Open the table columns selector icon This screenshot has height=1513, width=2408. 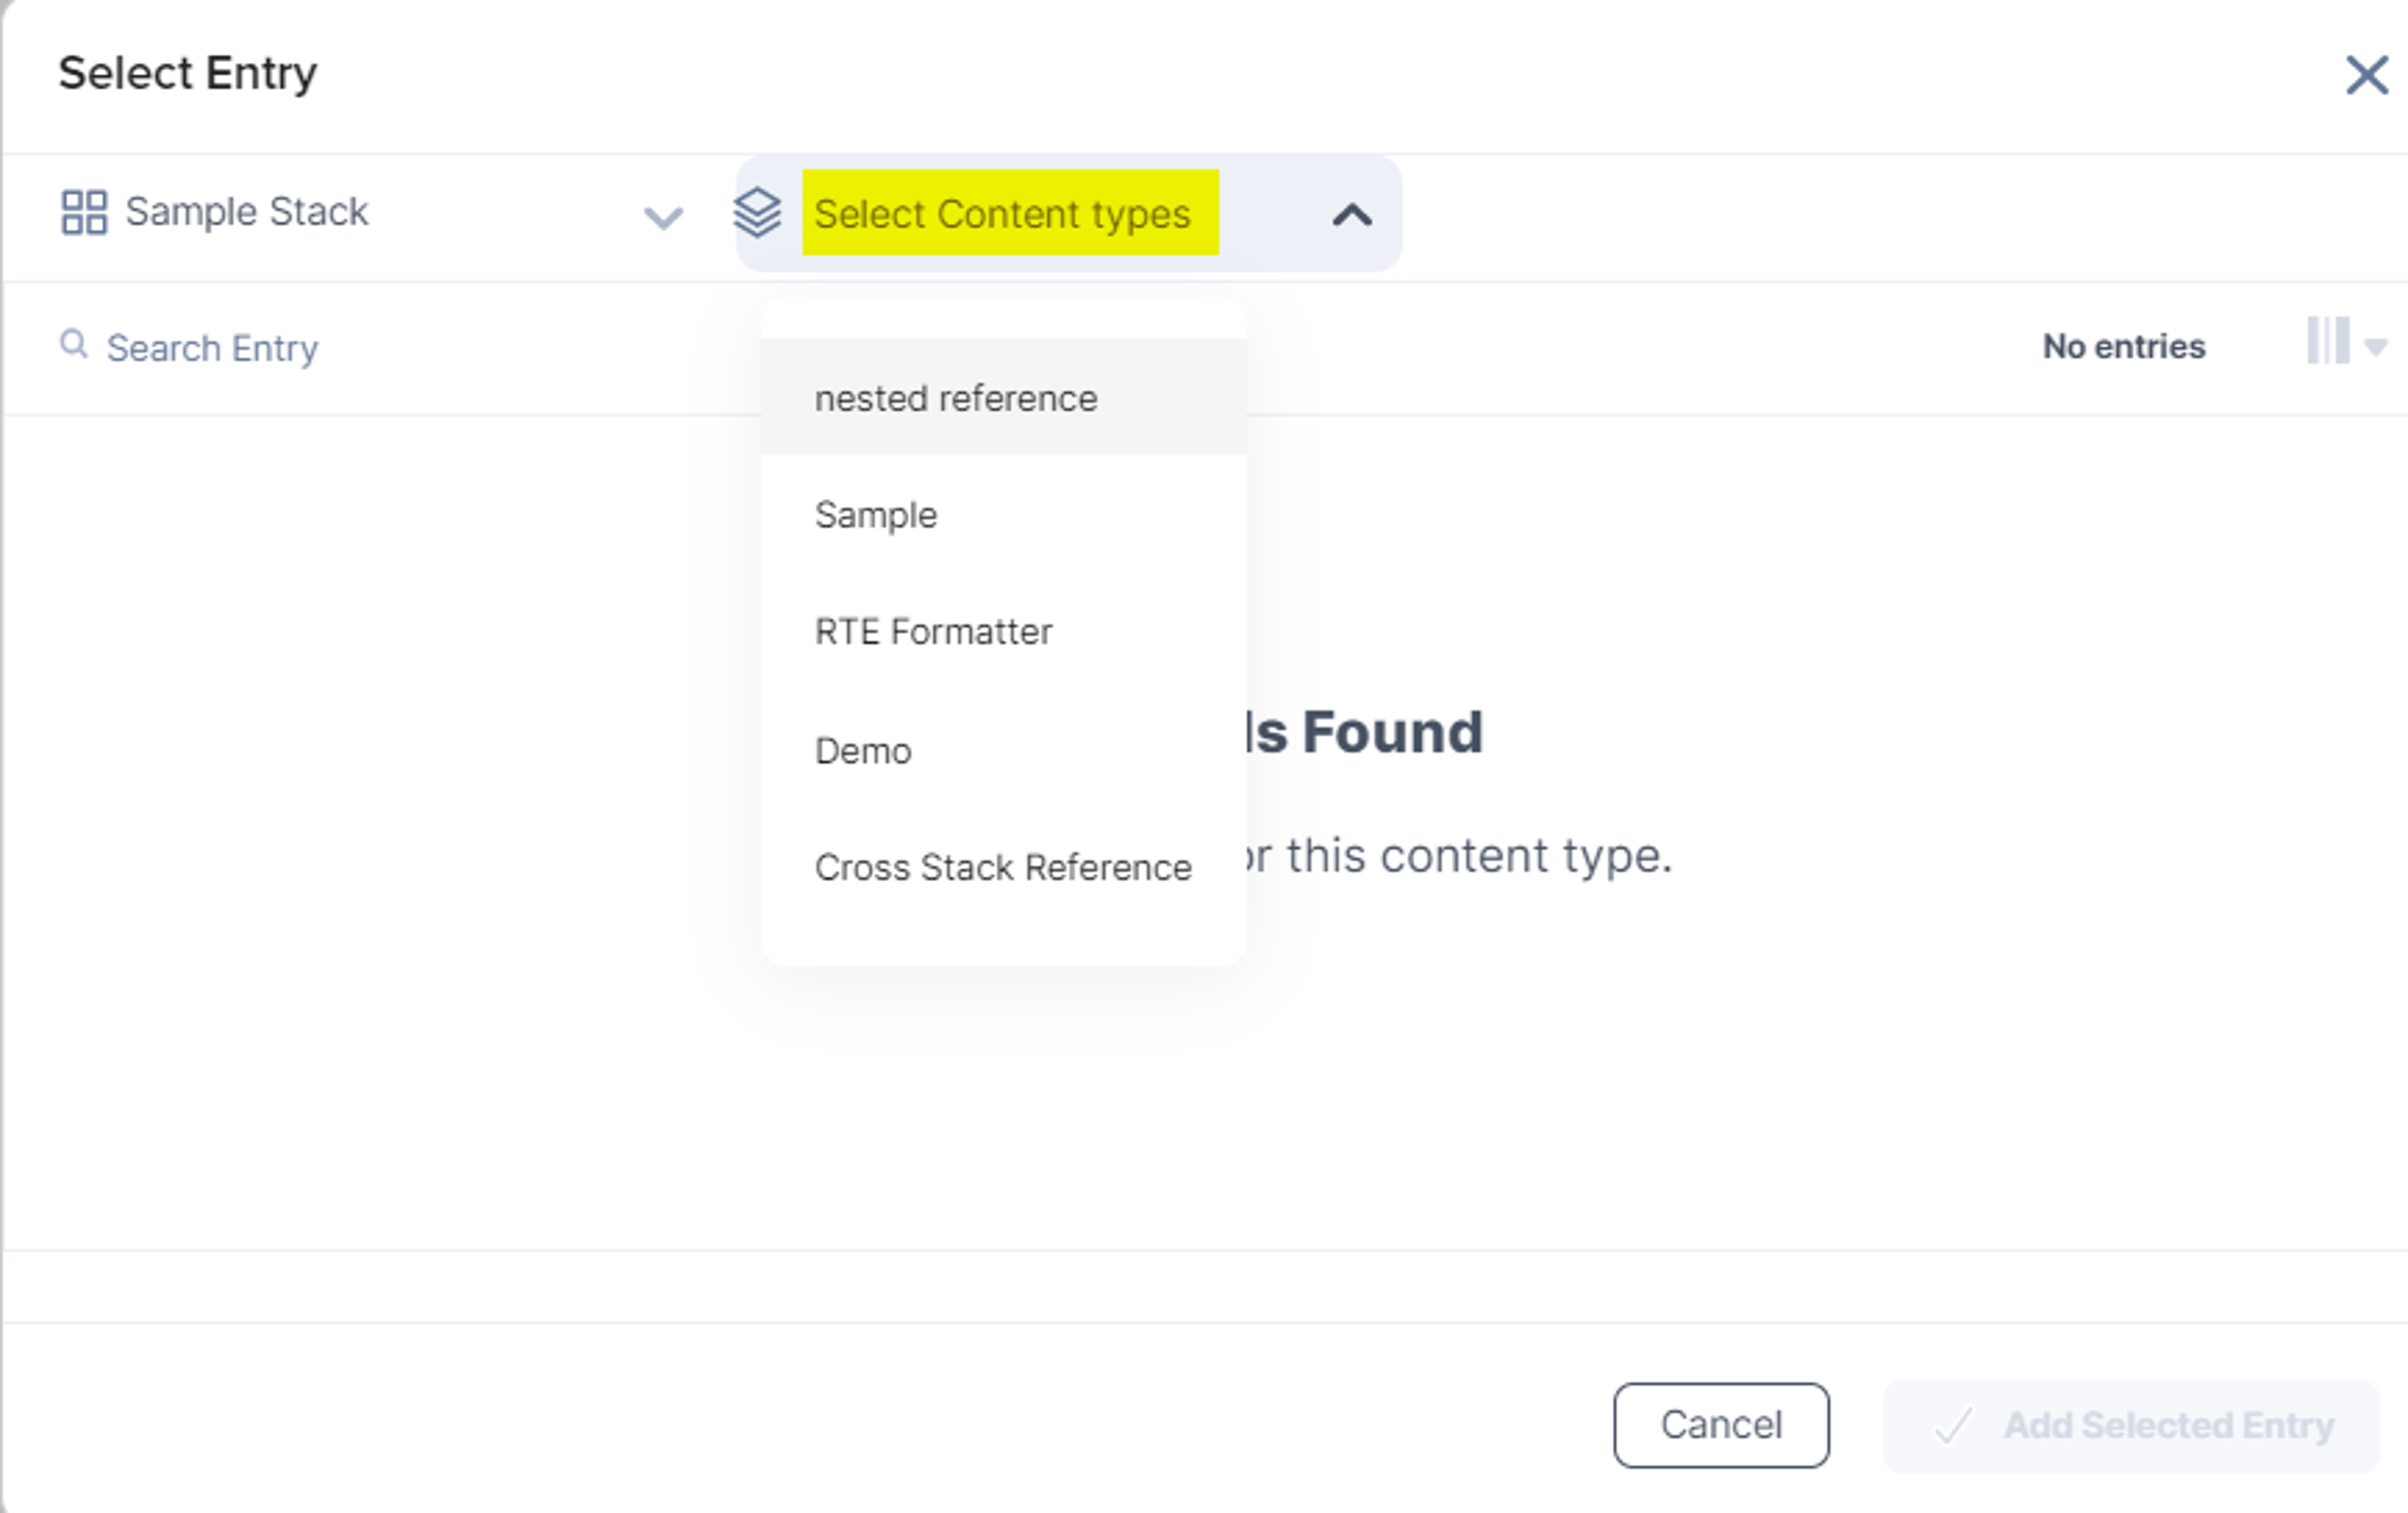point(2327,341)
